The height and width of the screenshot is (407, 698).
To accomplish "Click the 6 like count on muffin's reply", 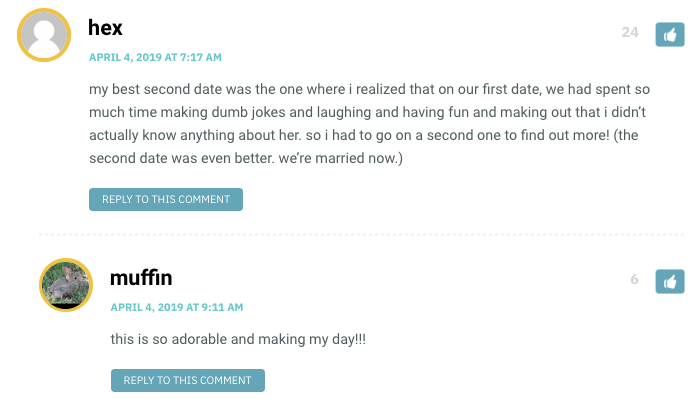I will [x=634, y=279].
